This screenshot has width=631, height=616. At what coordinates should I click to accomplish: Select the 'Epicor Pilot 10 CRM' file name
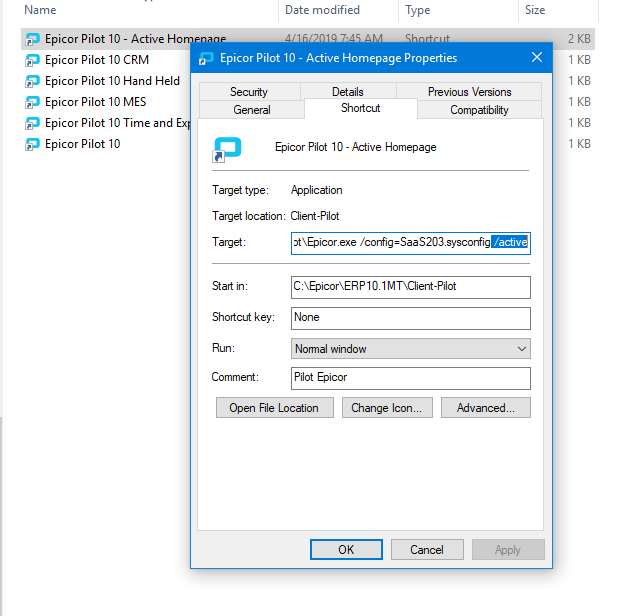coord(97,60)
